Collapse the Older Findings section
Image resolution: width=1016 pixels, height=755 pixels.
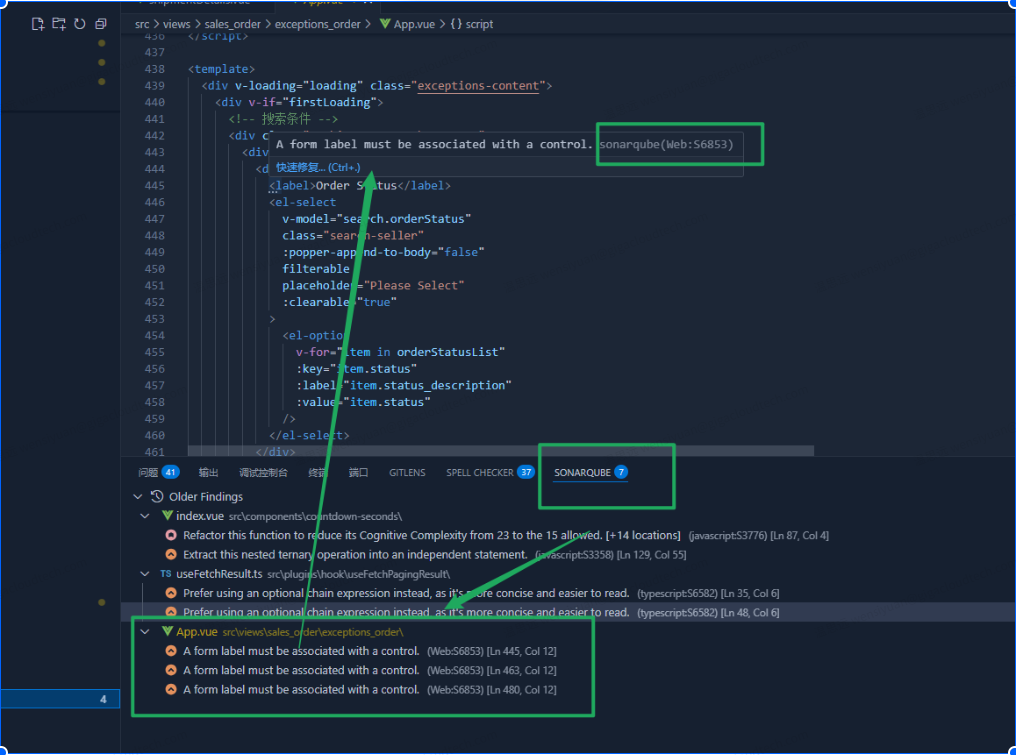coord(137,496)
